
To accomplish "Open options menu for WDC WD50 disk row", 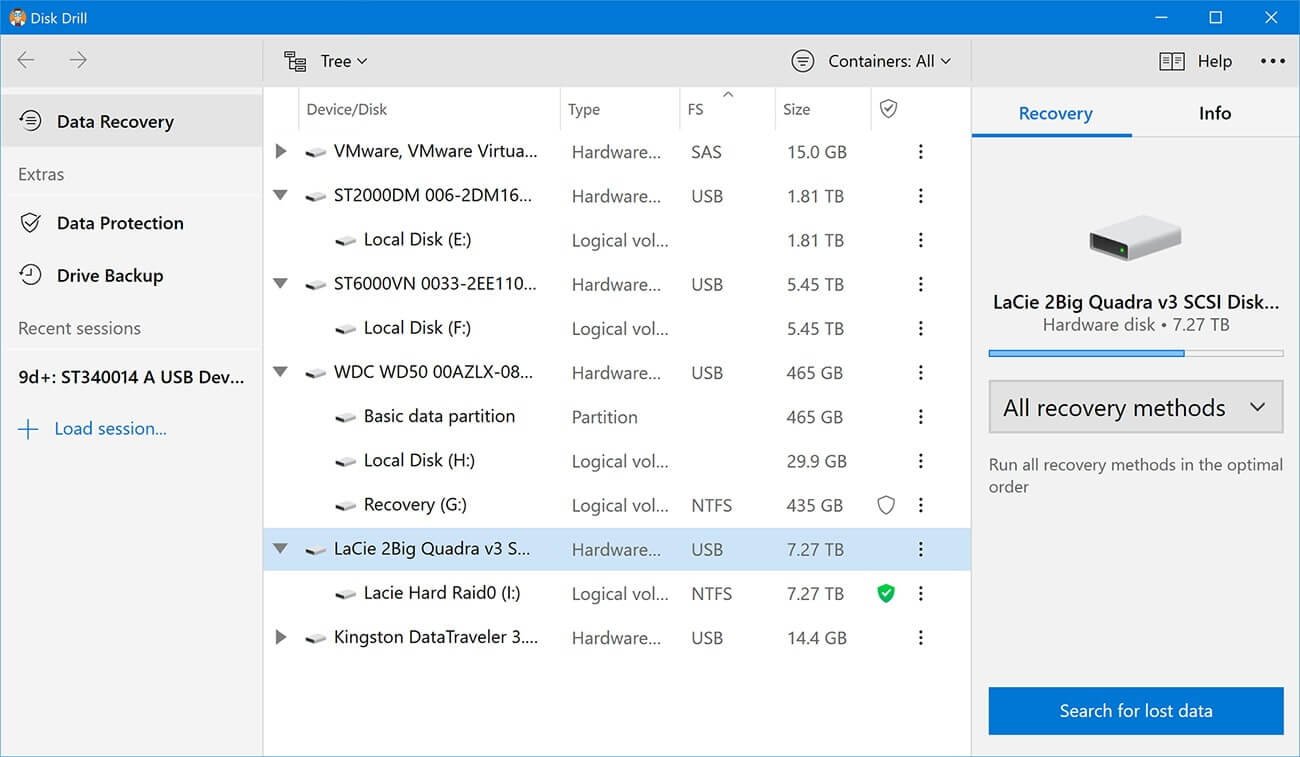I will click(x=921, y=372).
